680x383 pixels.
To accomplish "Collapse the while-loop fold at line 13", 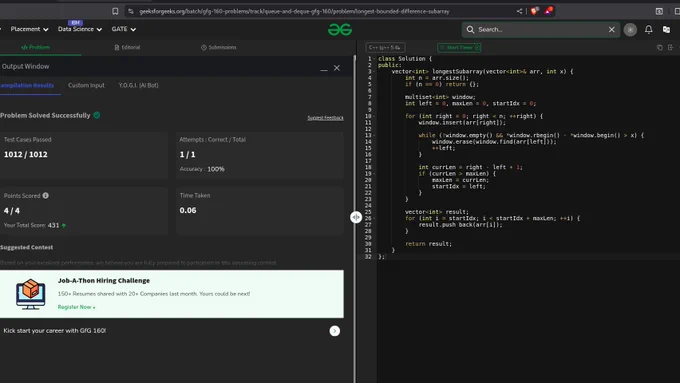I will 374,135.
